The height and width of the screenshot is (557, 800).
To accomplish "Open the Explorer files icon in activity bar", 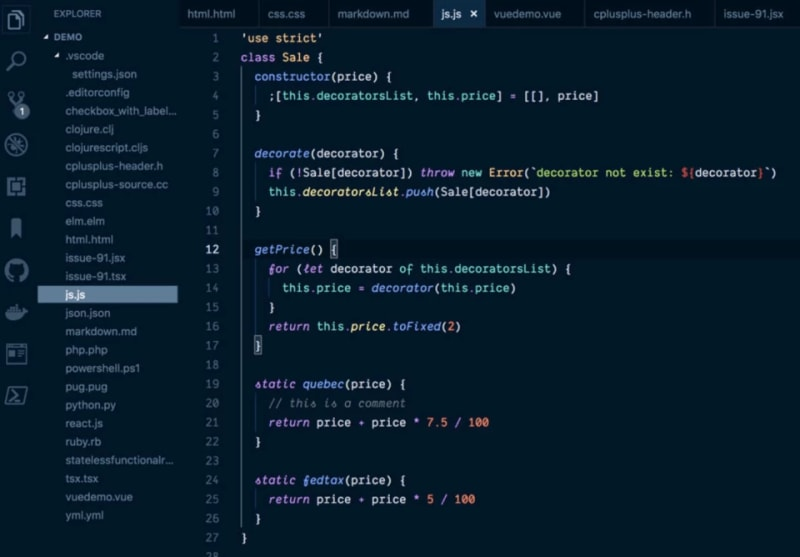I will click(16, 19).
